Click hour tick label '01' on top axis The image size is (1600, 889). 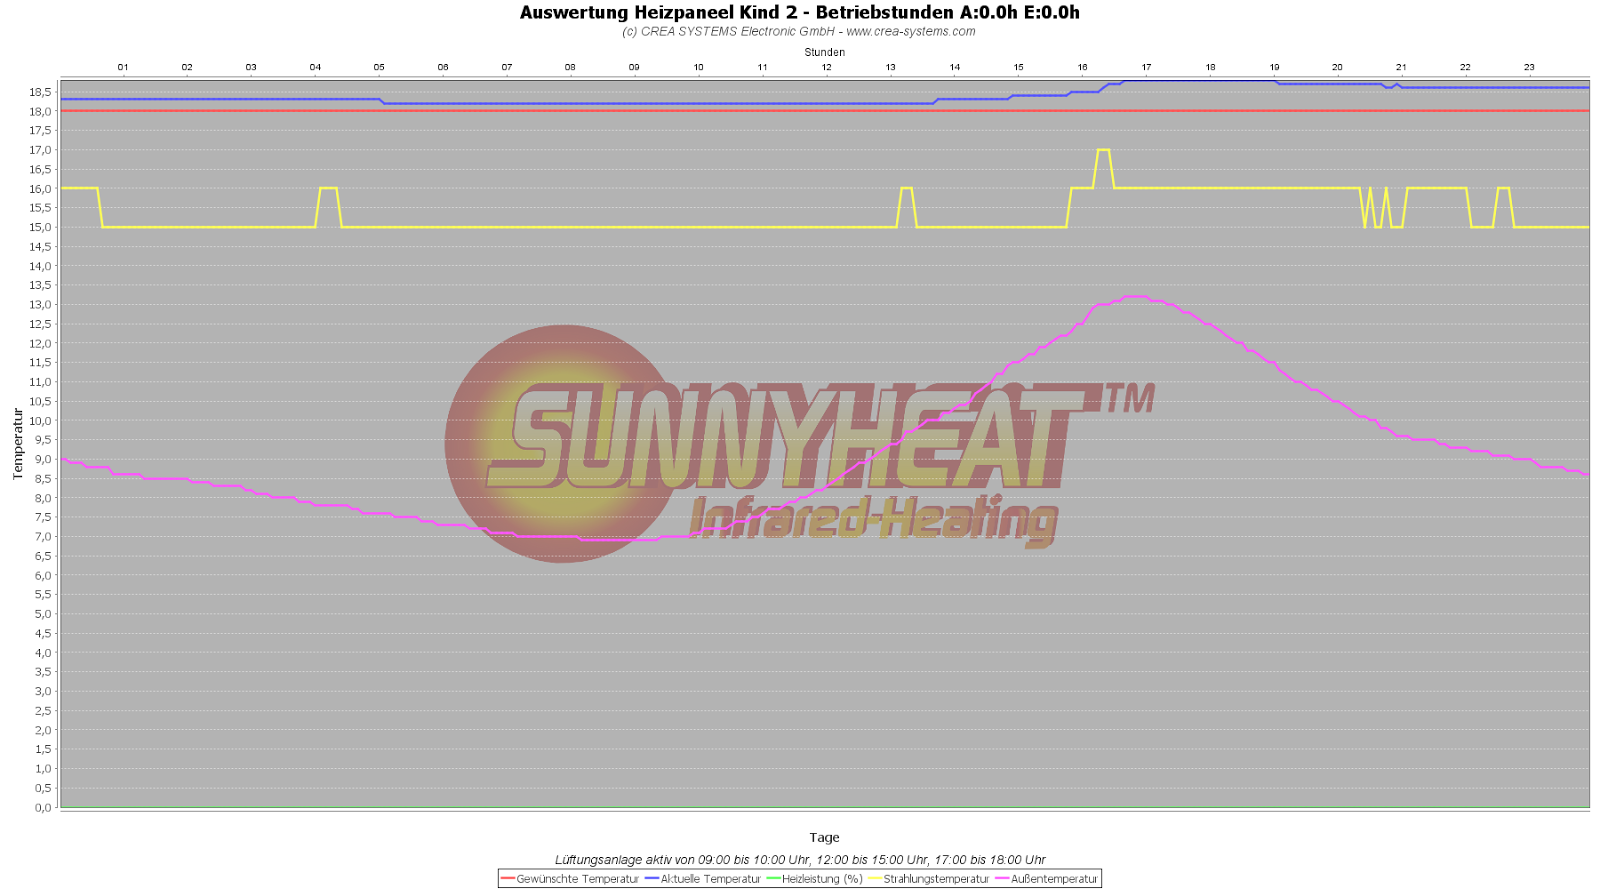coord(123,67)
